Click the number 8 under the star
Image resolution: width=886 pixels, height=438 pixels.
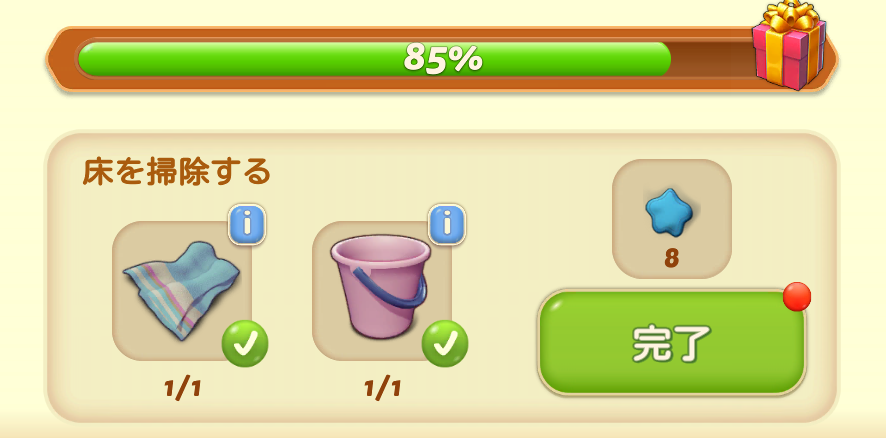click(x=671, y=258)
